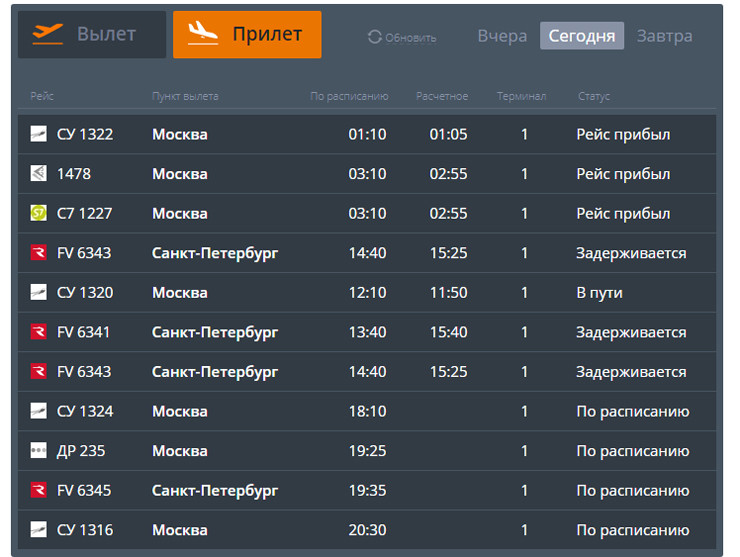Click the Rossiya logo for flight FV 6341

39,332
